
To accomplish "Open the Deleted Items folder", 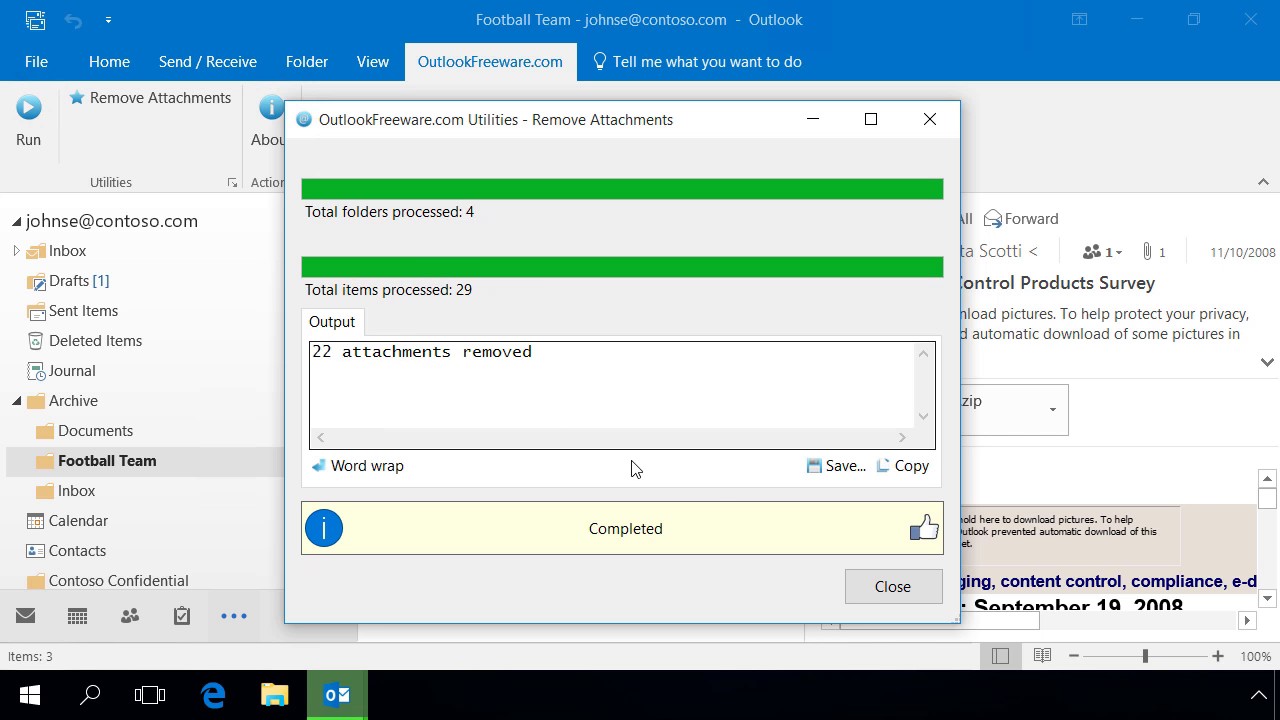I will [95, 341].
